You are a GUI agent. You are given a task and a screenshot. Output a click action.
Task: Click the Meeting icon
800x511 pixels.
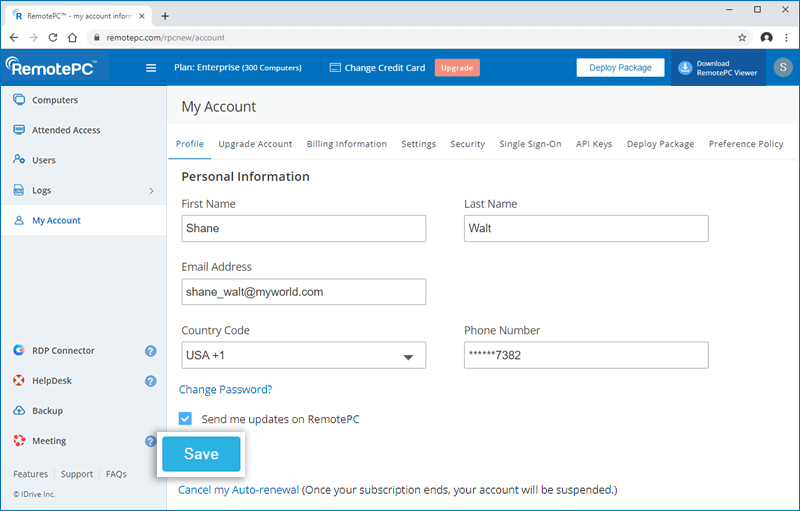coord(19,441)
